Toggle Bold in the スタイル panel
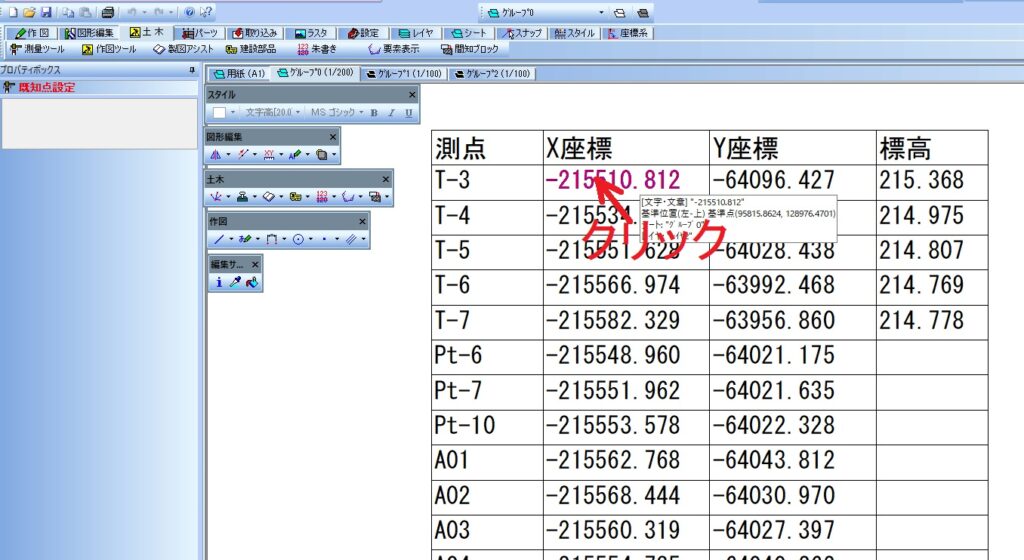Viewport: 1024px width, 560px height. (374, 113)
